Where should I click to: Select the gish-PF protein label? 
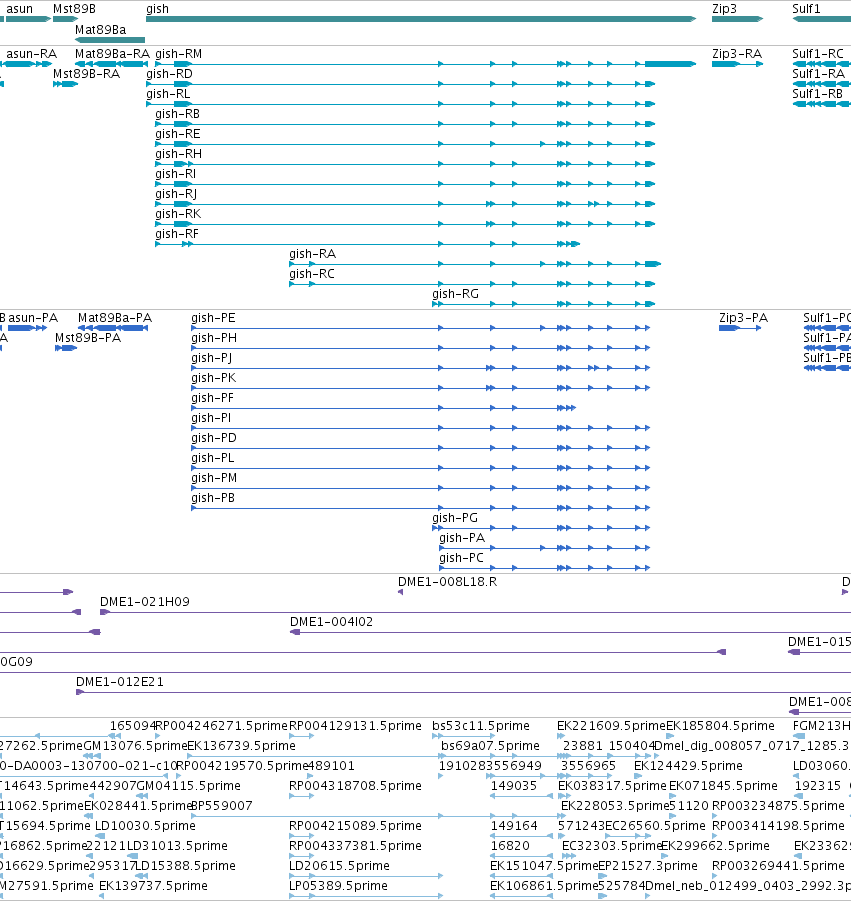[213, 398]
